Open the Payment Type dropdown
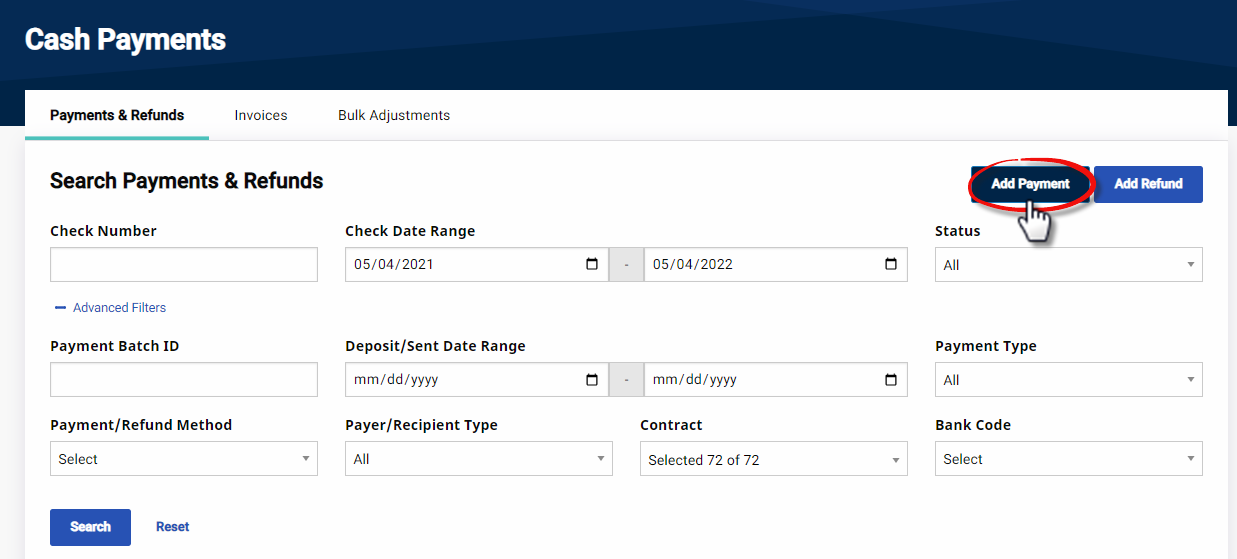 1068,380
